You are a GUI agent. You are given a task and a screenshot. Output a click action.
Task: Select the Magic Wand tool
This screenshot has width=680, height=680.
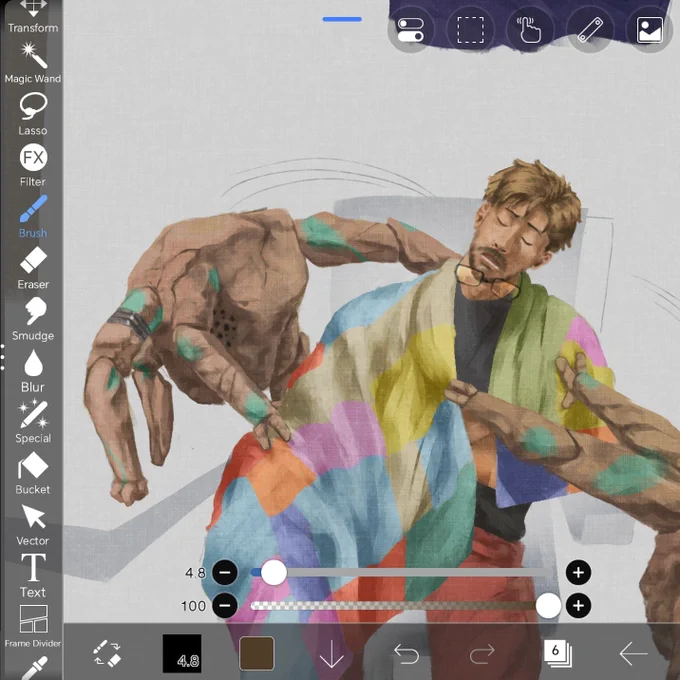click(x=33, y=62)
